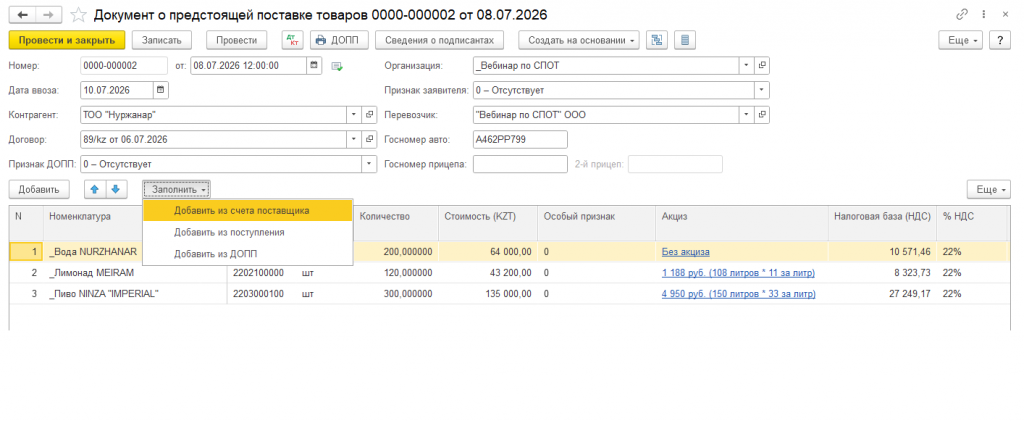The width and height of the screenshot is (1024, 421).
Task: Expand Договор dropdown list
Action: (x=355, y=140)
